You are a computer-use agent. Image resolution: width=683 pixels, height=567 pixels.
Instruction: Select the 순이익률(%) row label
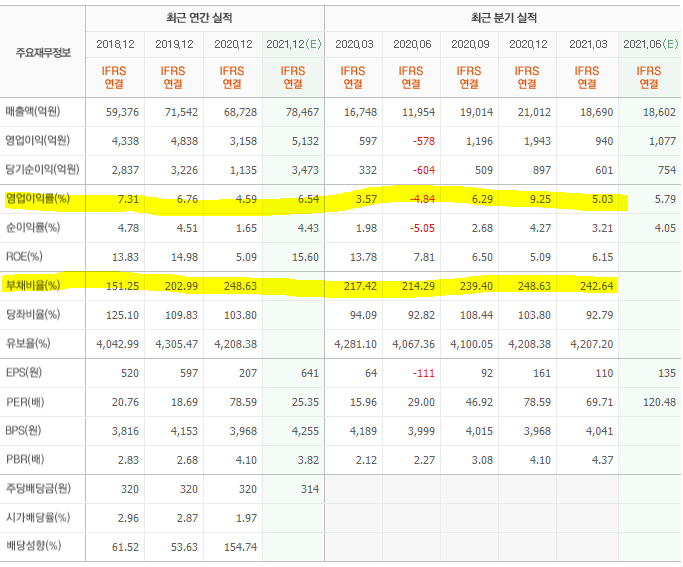click(33, 227)
